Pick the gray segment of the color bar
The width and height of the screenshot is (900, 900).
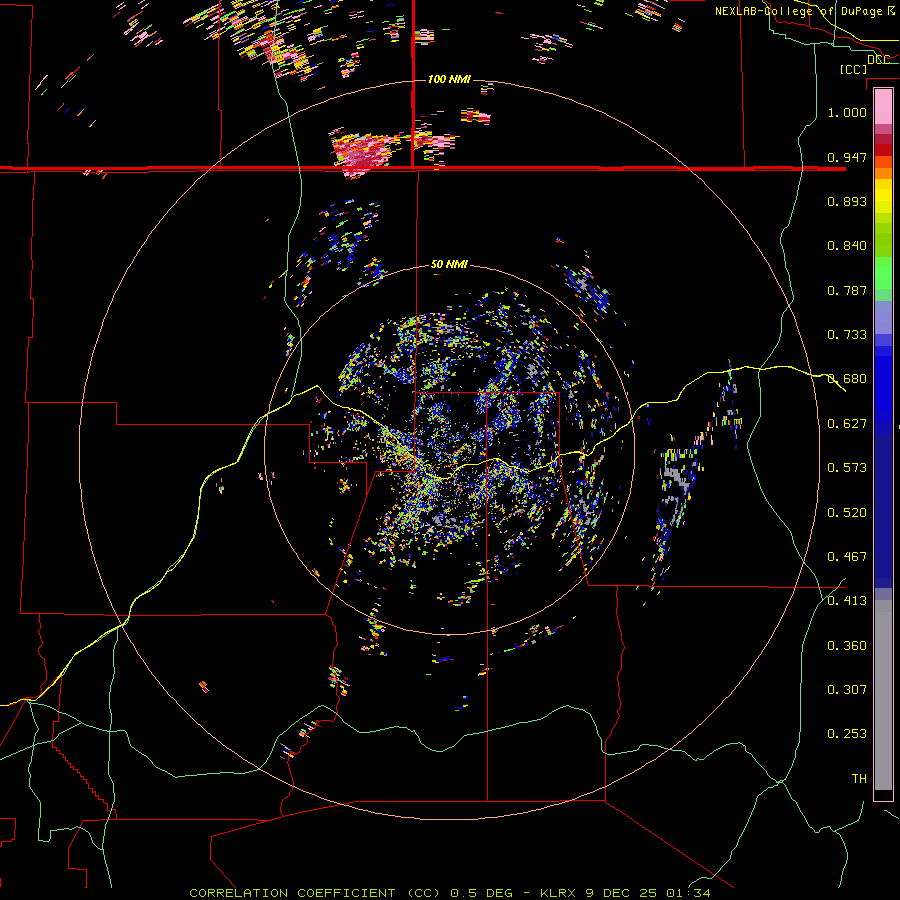pyautogui.click(x=883, y=695)
